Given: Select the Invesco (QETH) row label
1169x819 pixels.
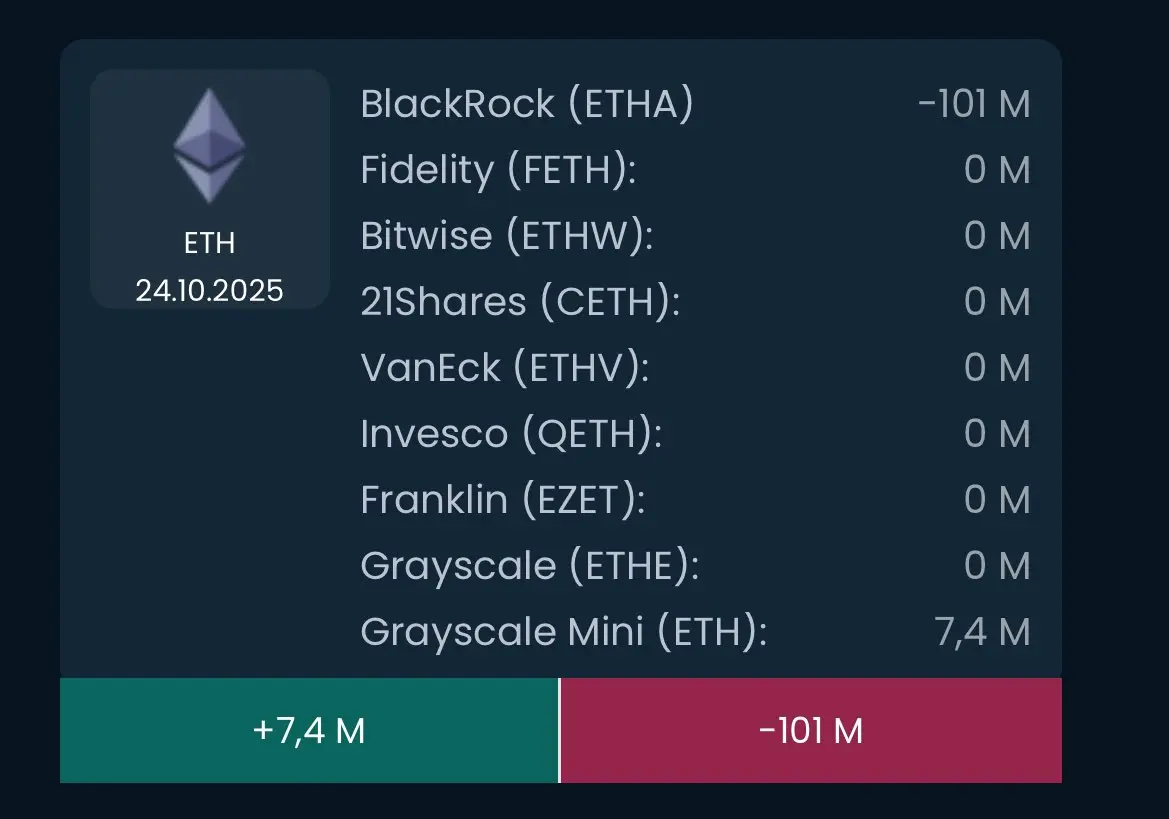Looking at the screenshot, I should pos(511,434).
